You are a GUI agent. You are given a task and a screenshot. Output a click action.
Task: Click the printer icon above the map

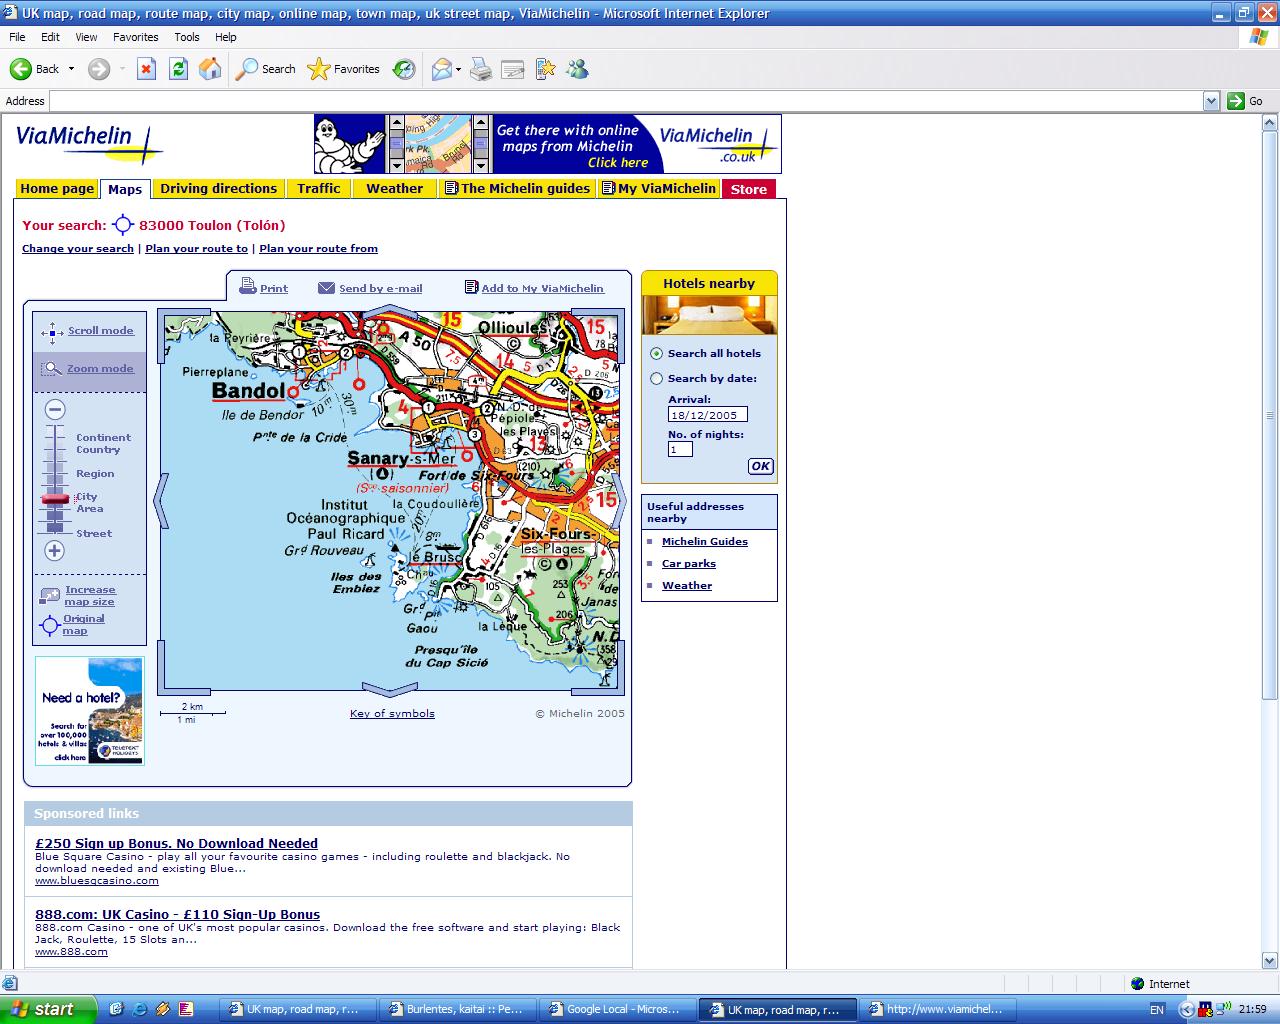[248, 287]
